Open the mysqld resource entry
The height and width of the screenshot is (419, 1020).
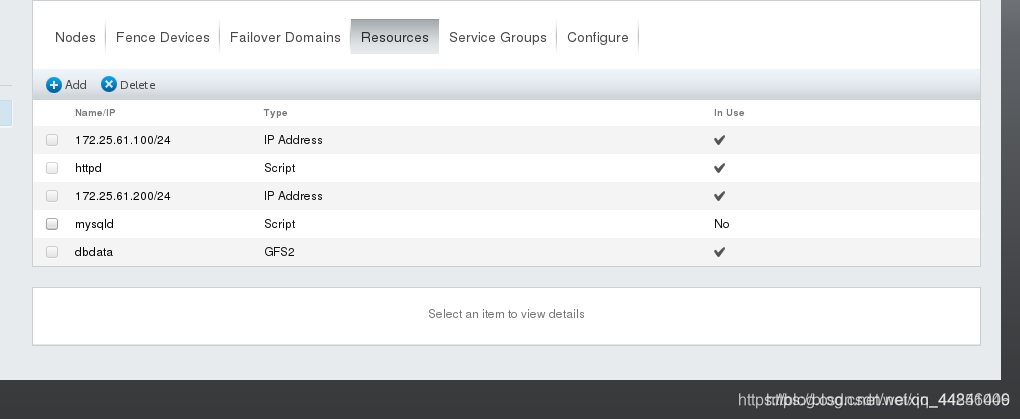(94, 224)
